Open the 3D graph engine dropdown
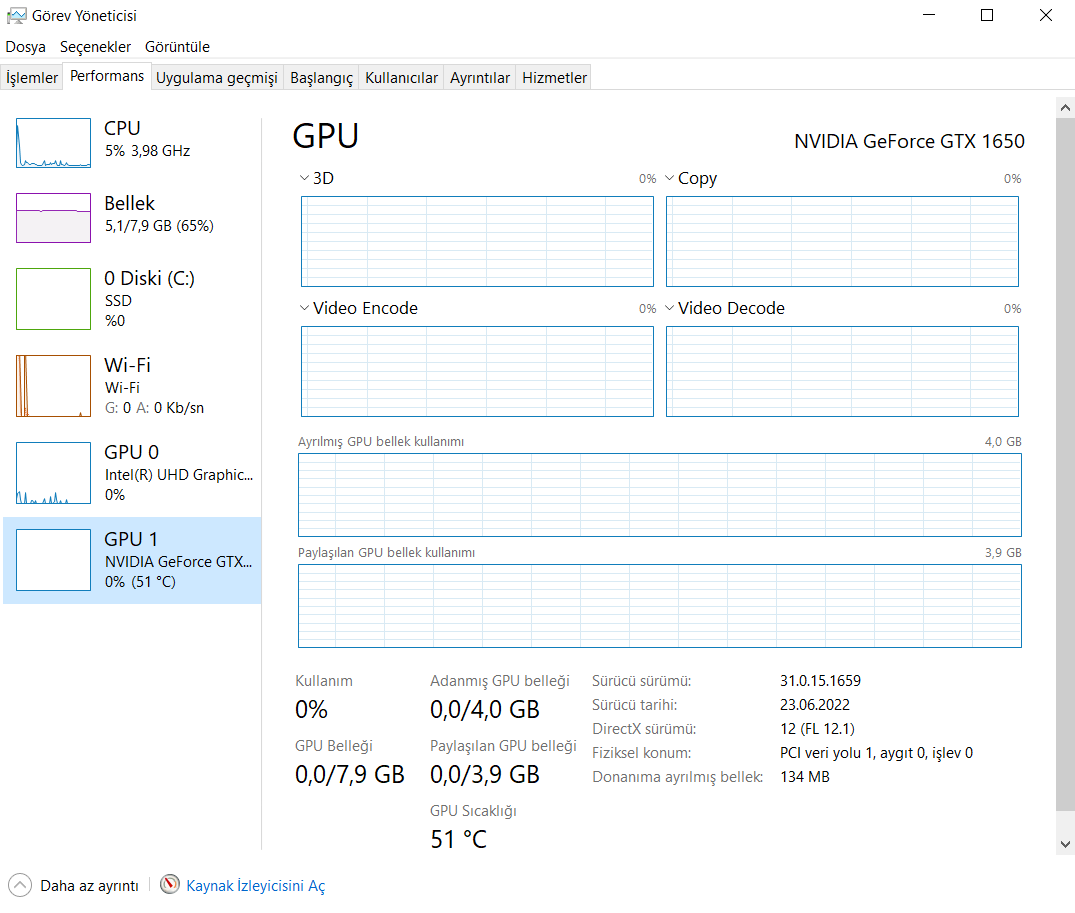Image resolution: width=1075 pixels, height=913 pixels. click(304, 179)
